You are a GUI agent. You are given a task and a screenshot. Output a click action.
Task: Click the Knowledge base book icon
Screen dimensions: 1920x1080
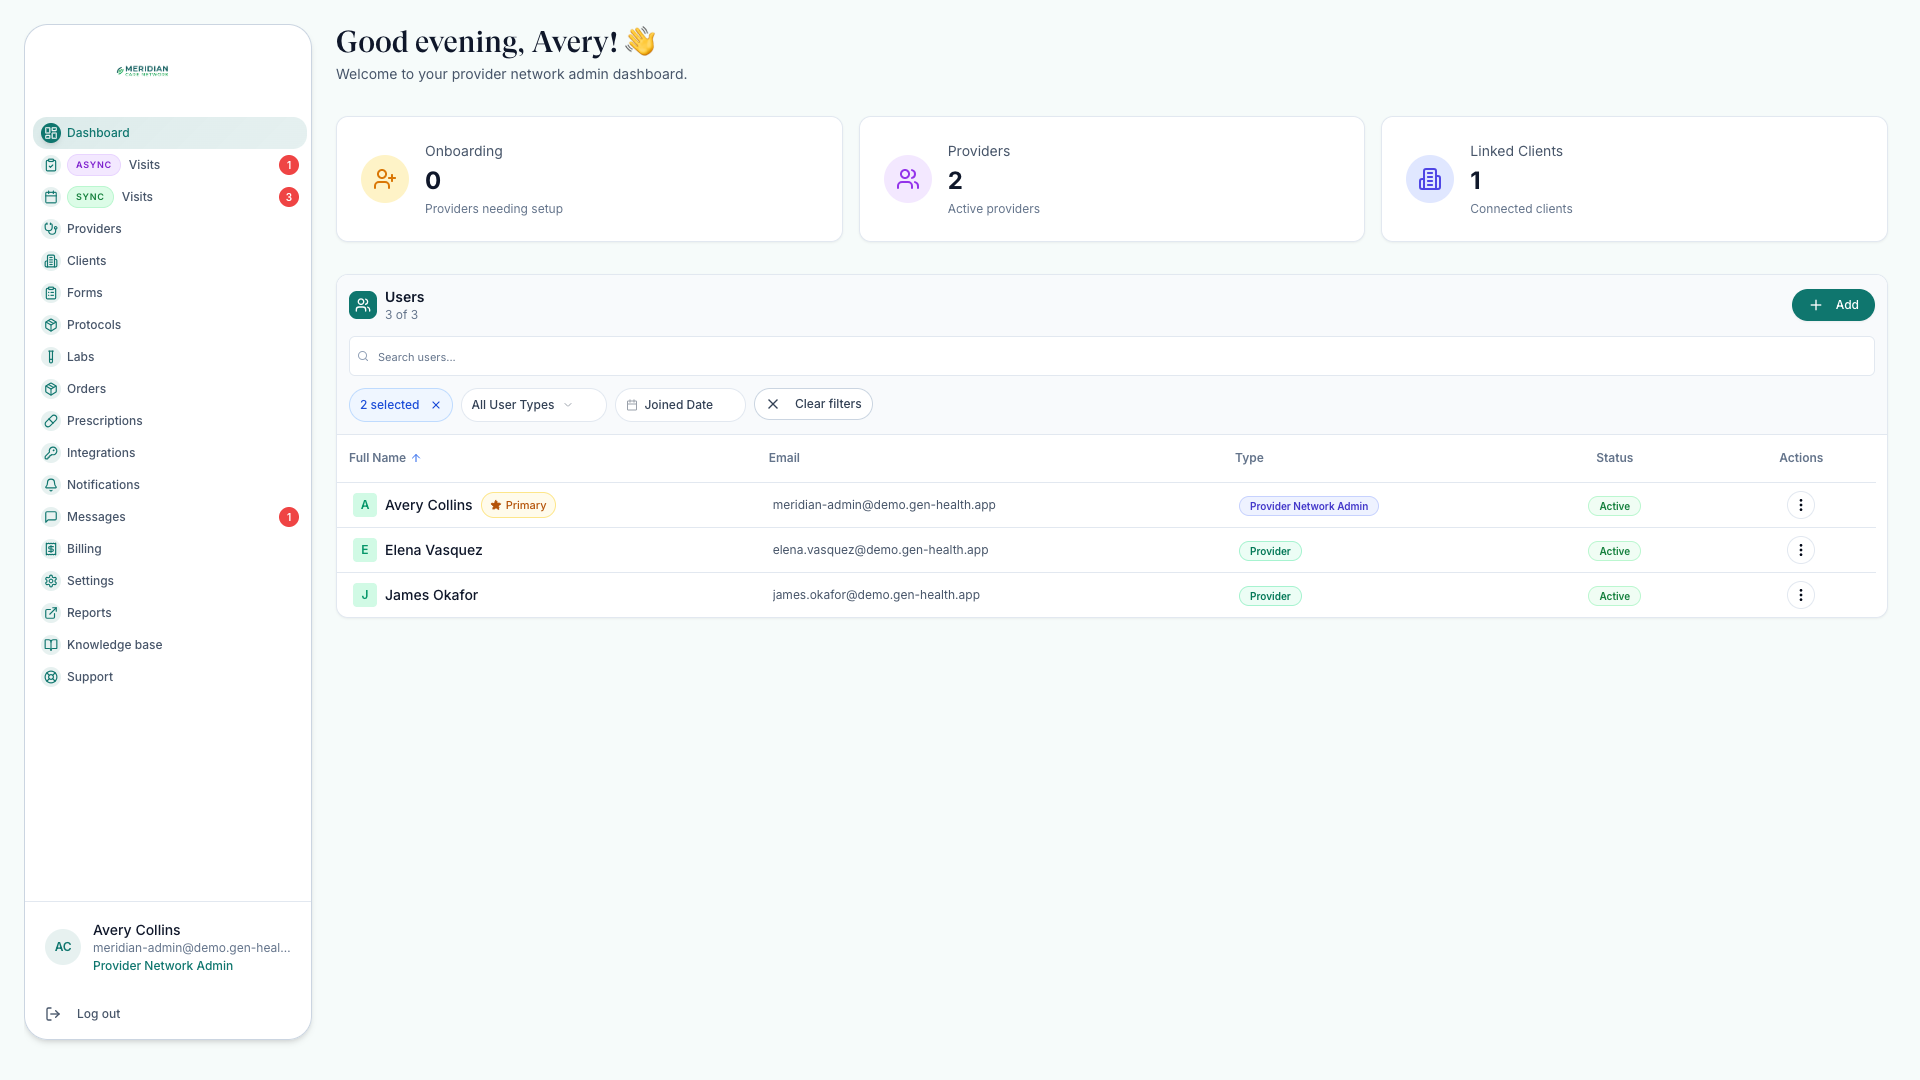tap(51, 645)
